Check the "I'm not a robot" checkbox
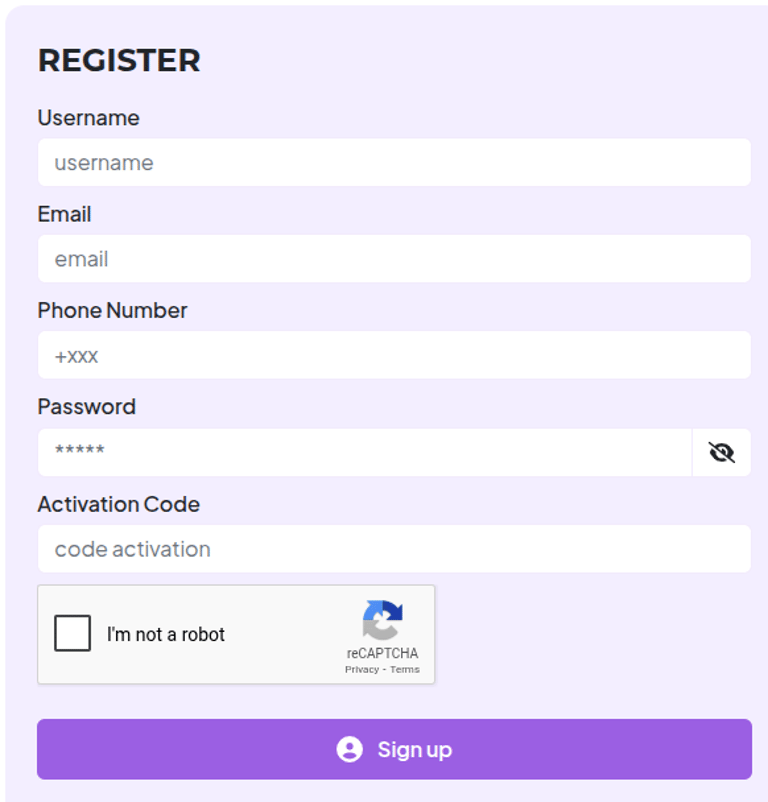 73,634
